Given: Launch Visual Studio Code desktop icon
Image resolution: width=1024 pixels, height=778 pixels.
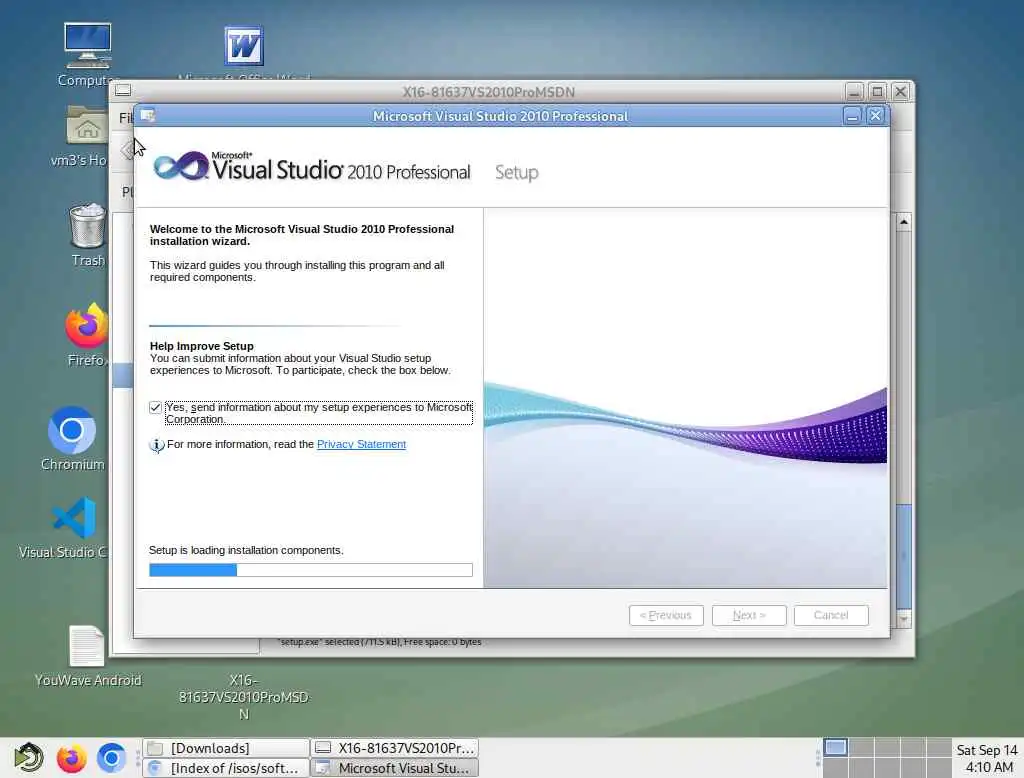Looking at the screenshot, I should tap(74, 518).
